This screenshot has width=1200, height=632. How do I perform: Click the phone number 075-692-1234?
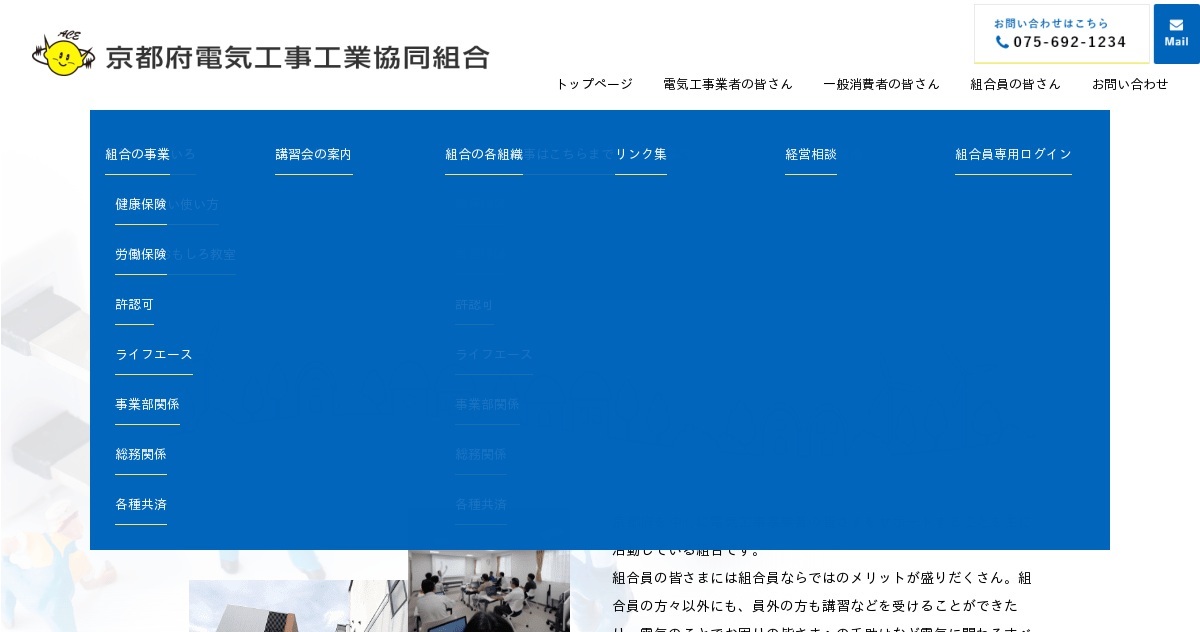[1070, 42]
